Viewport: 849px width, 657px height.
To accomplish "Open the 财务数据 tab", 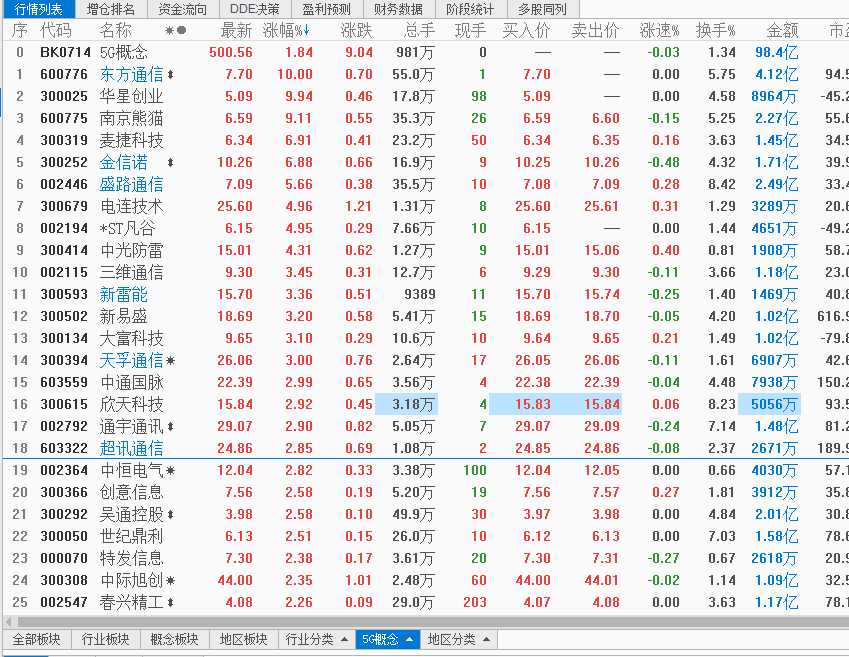I will click(399, 9).
